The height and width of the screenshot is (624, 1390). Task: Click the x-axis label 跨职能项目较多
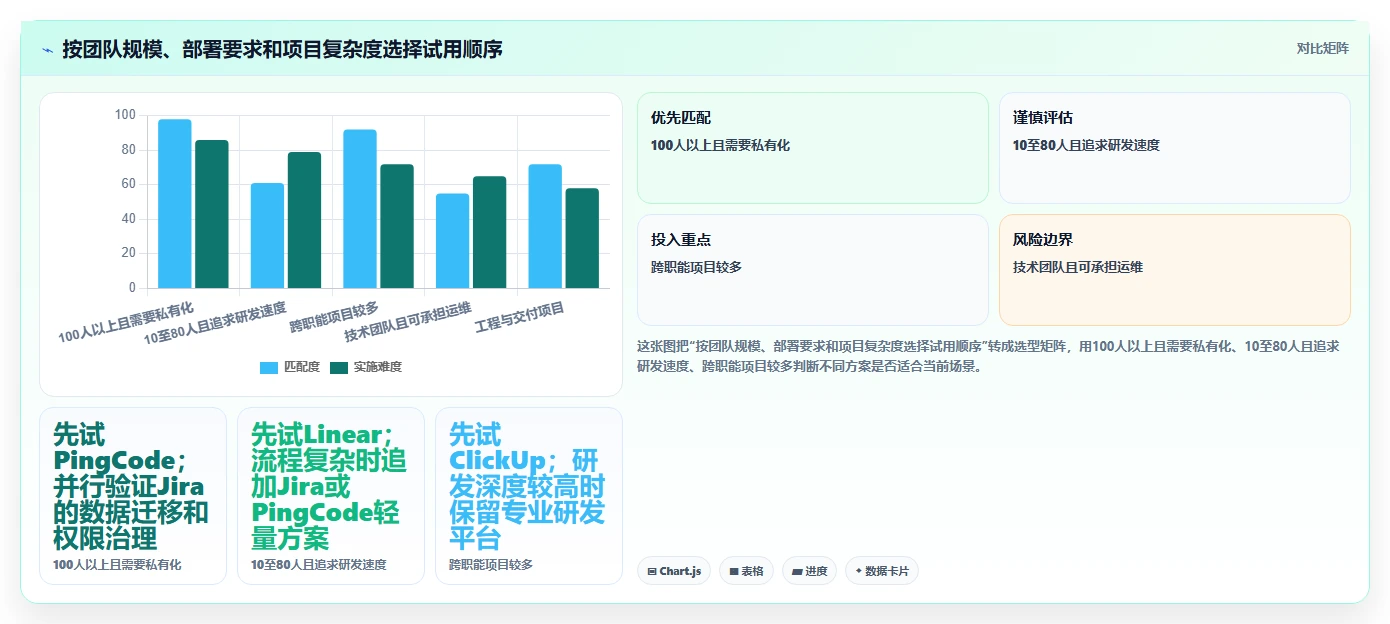(x=335, y=315)
